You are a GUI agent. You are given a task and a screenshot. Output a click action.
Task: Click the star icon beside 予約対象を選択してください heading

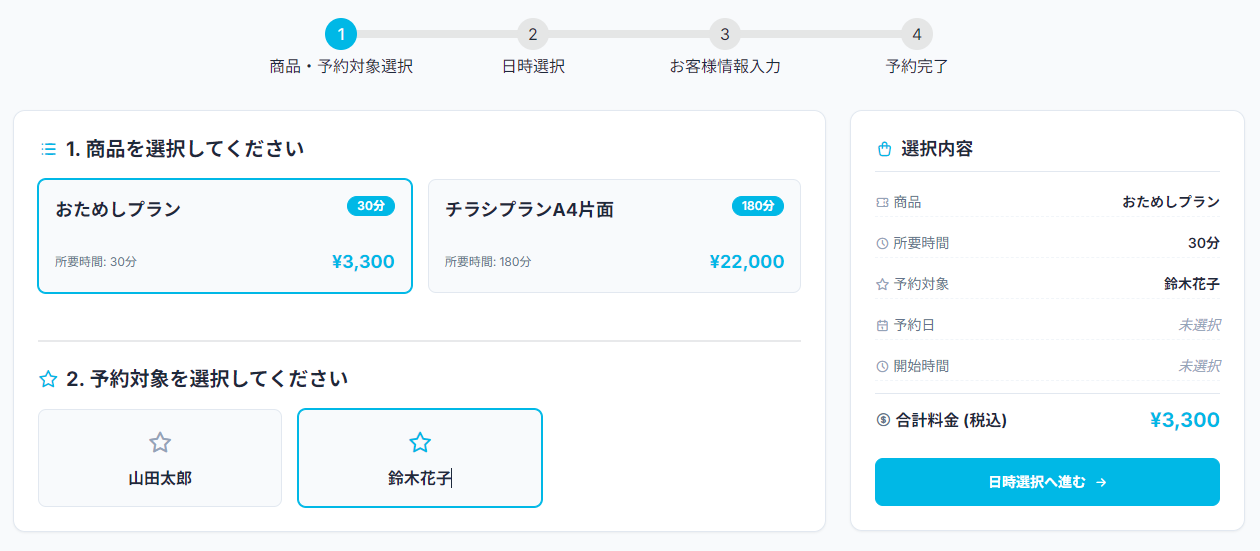pyautogui.click(x=48, y=379)
